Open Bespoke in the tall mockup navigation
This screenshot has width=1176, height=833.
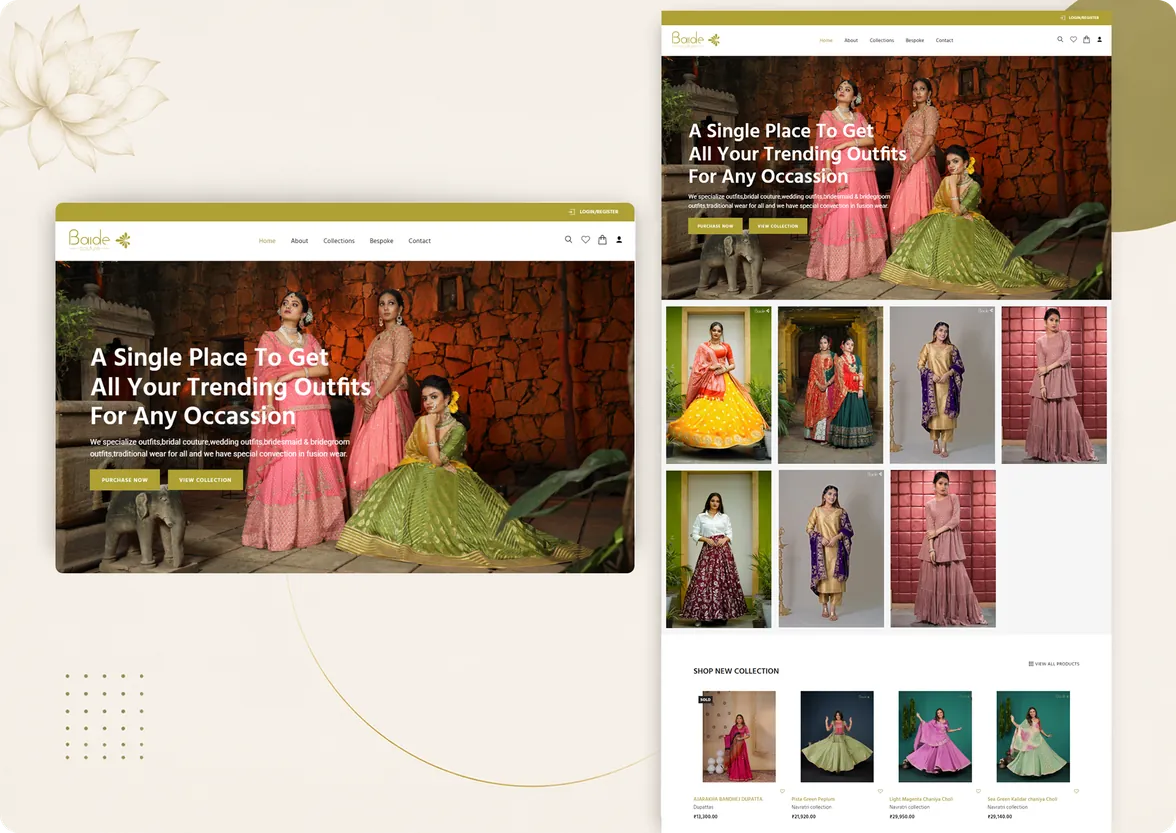914,40
